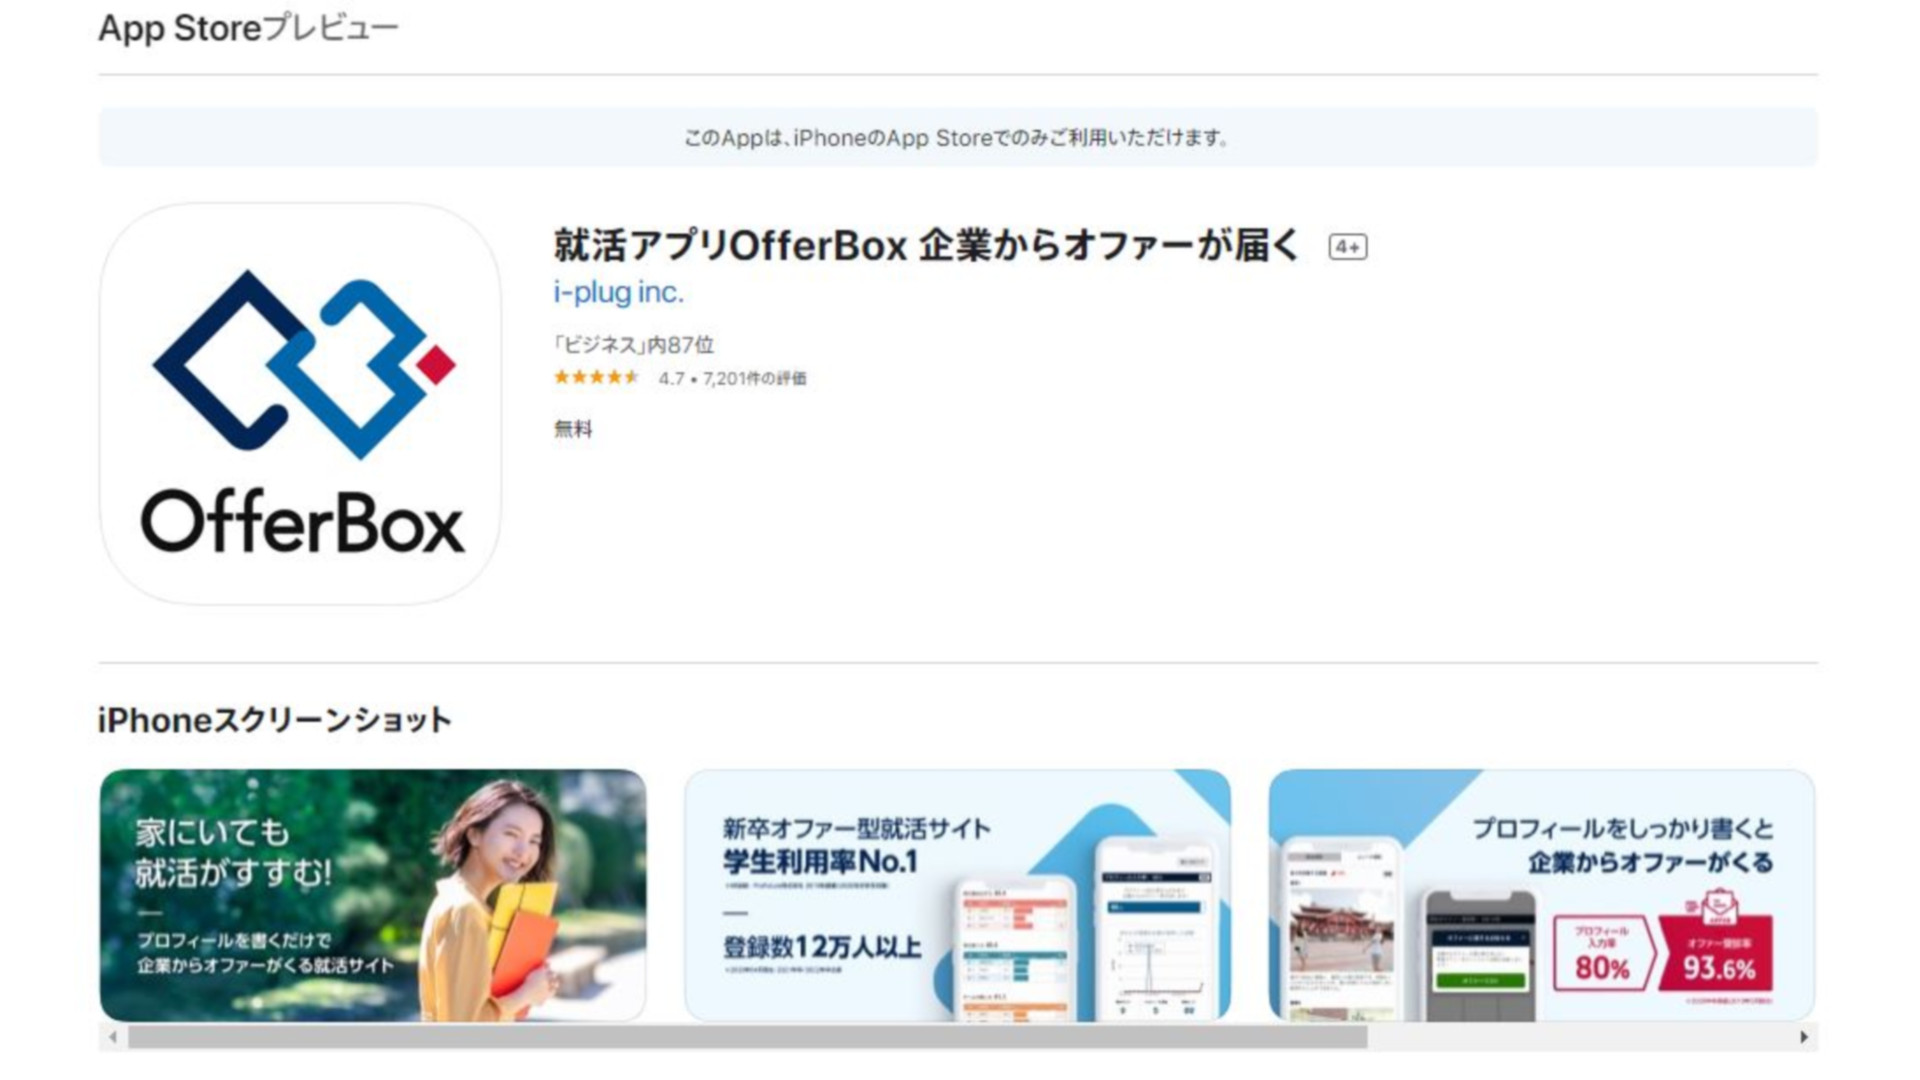Select the ビジネス内87位 ranking text
The image size is (1920, 1080).
(634, 345)
